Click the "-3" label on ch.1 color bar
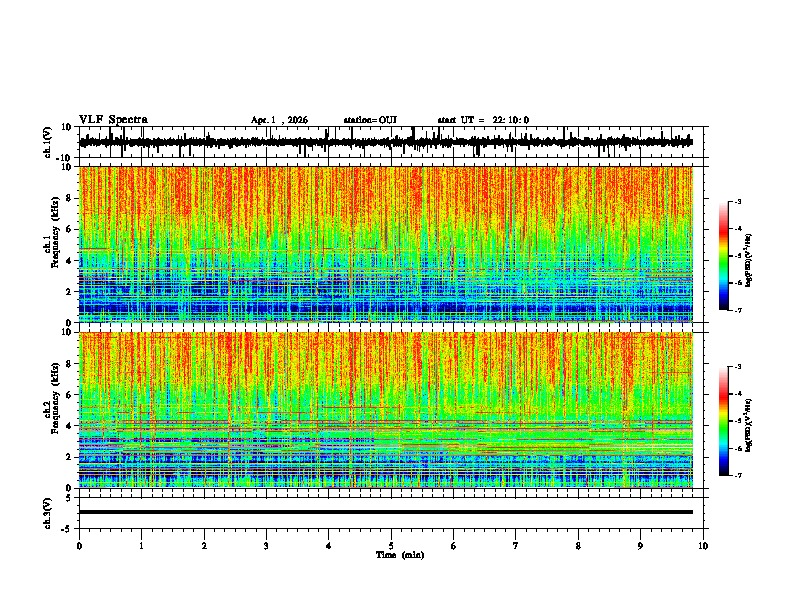This screenshot has height=612, width=792. pyautogui.click(x=737, y=202)
